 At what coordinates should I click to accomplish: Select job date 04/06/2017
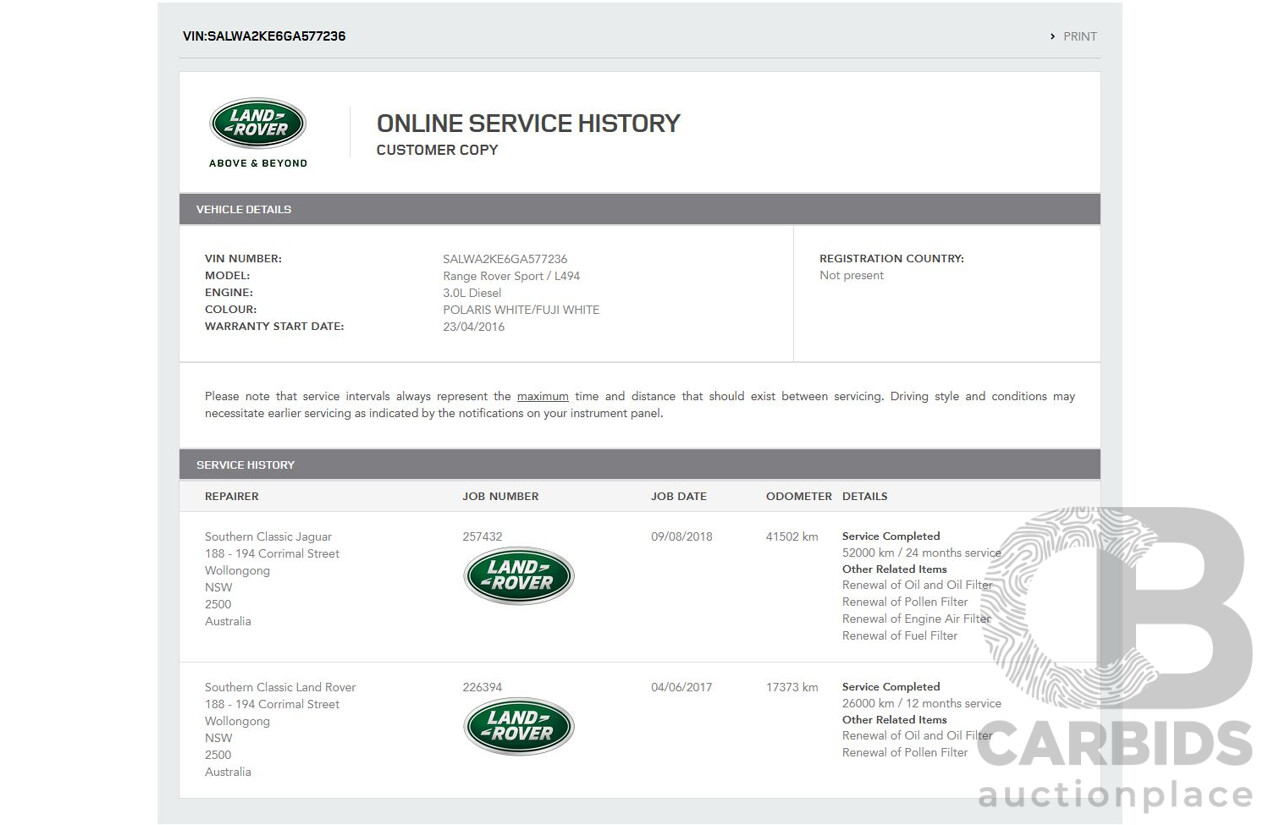[x=682, y=687]
